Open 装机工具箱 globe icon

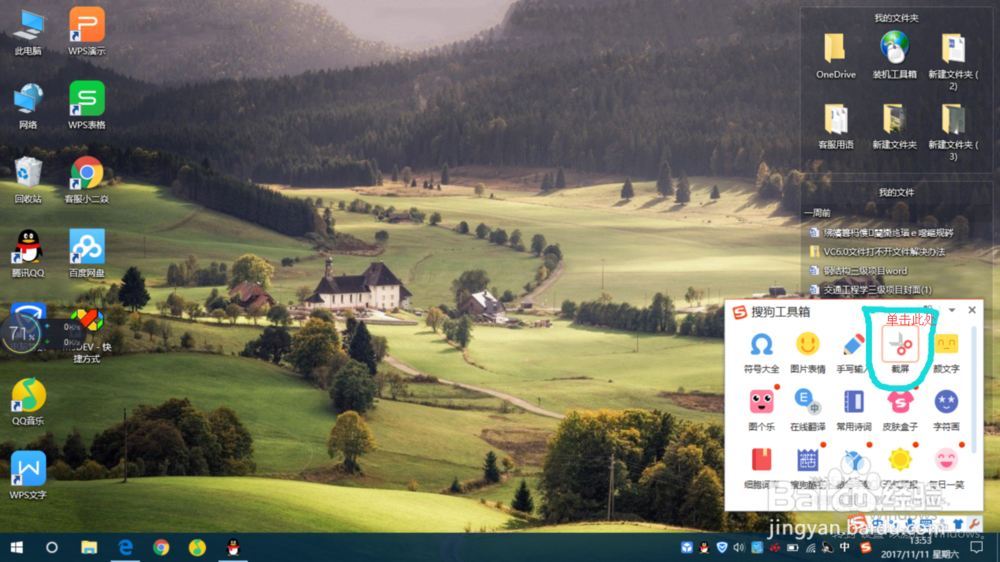pos(895,55)
